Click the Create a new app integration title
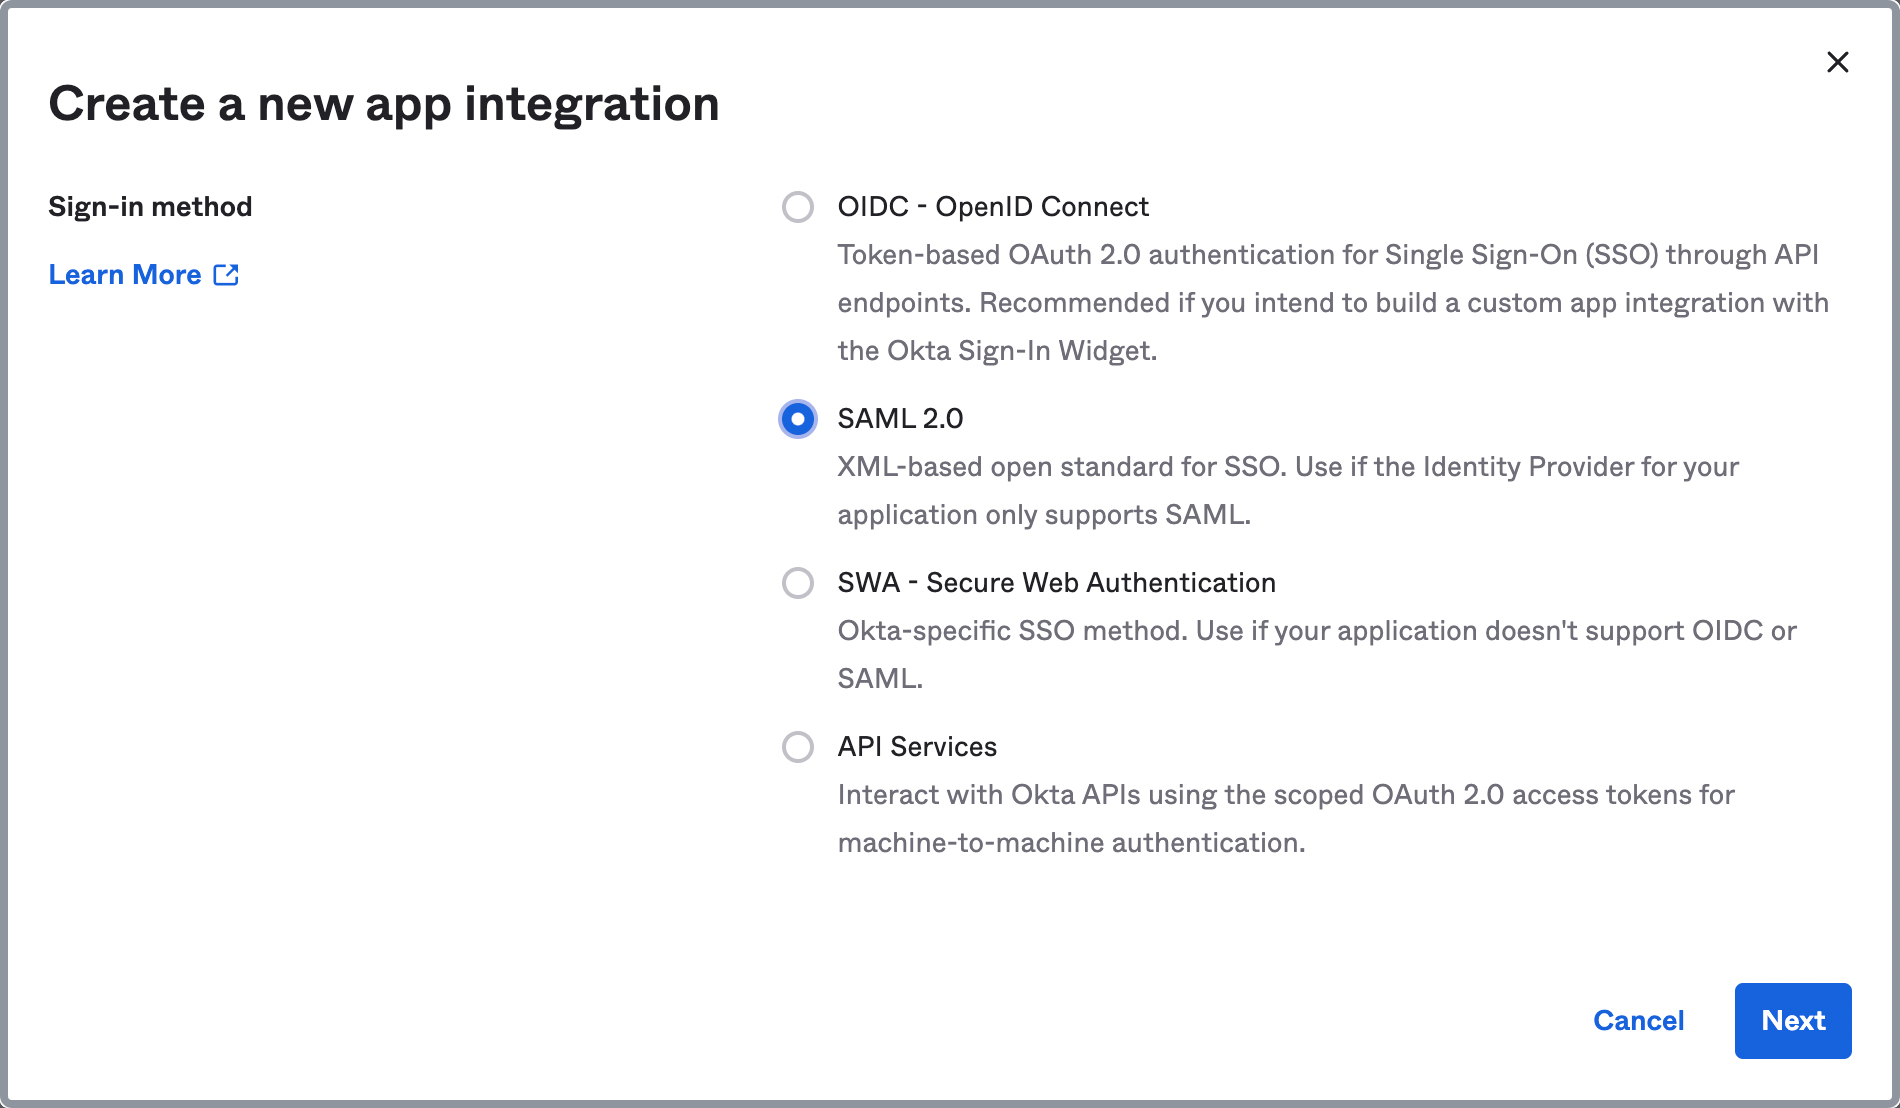 pos(384,103)
